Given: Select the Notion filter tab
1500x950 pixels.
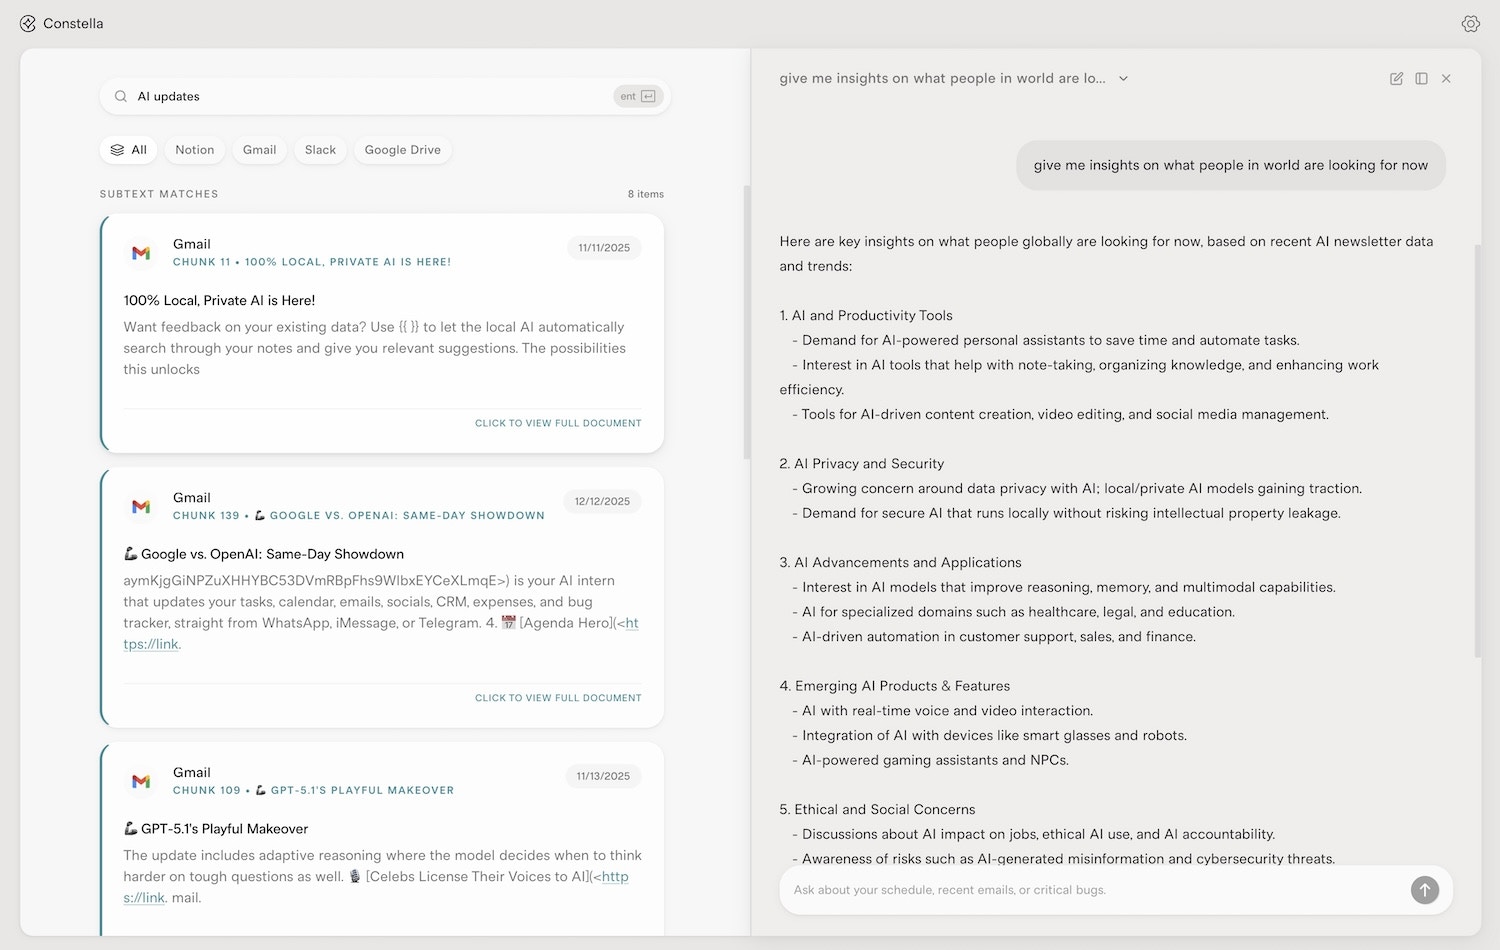Looking at the screenshot, I should (x=195, y=150).
